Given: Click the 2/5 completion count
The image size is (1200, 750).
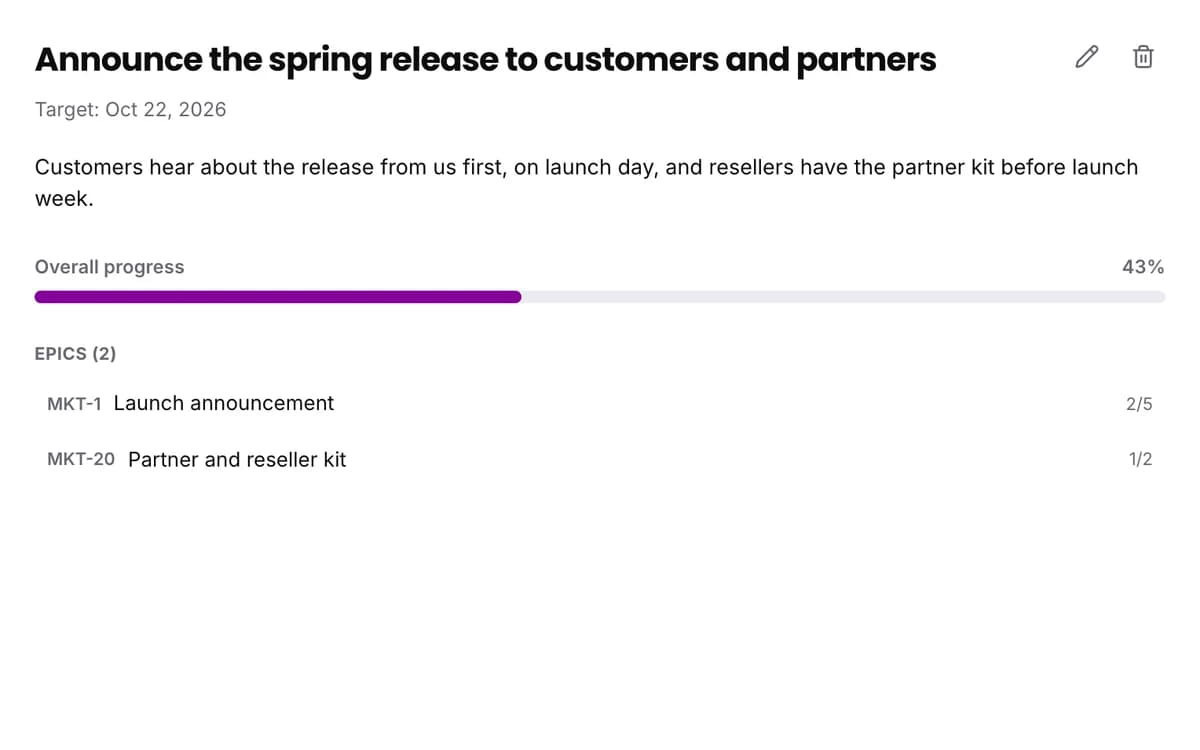Looking at the screenshot, I should [1139, 404].
